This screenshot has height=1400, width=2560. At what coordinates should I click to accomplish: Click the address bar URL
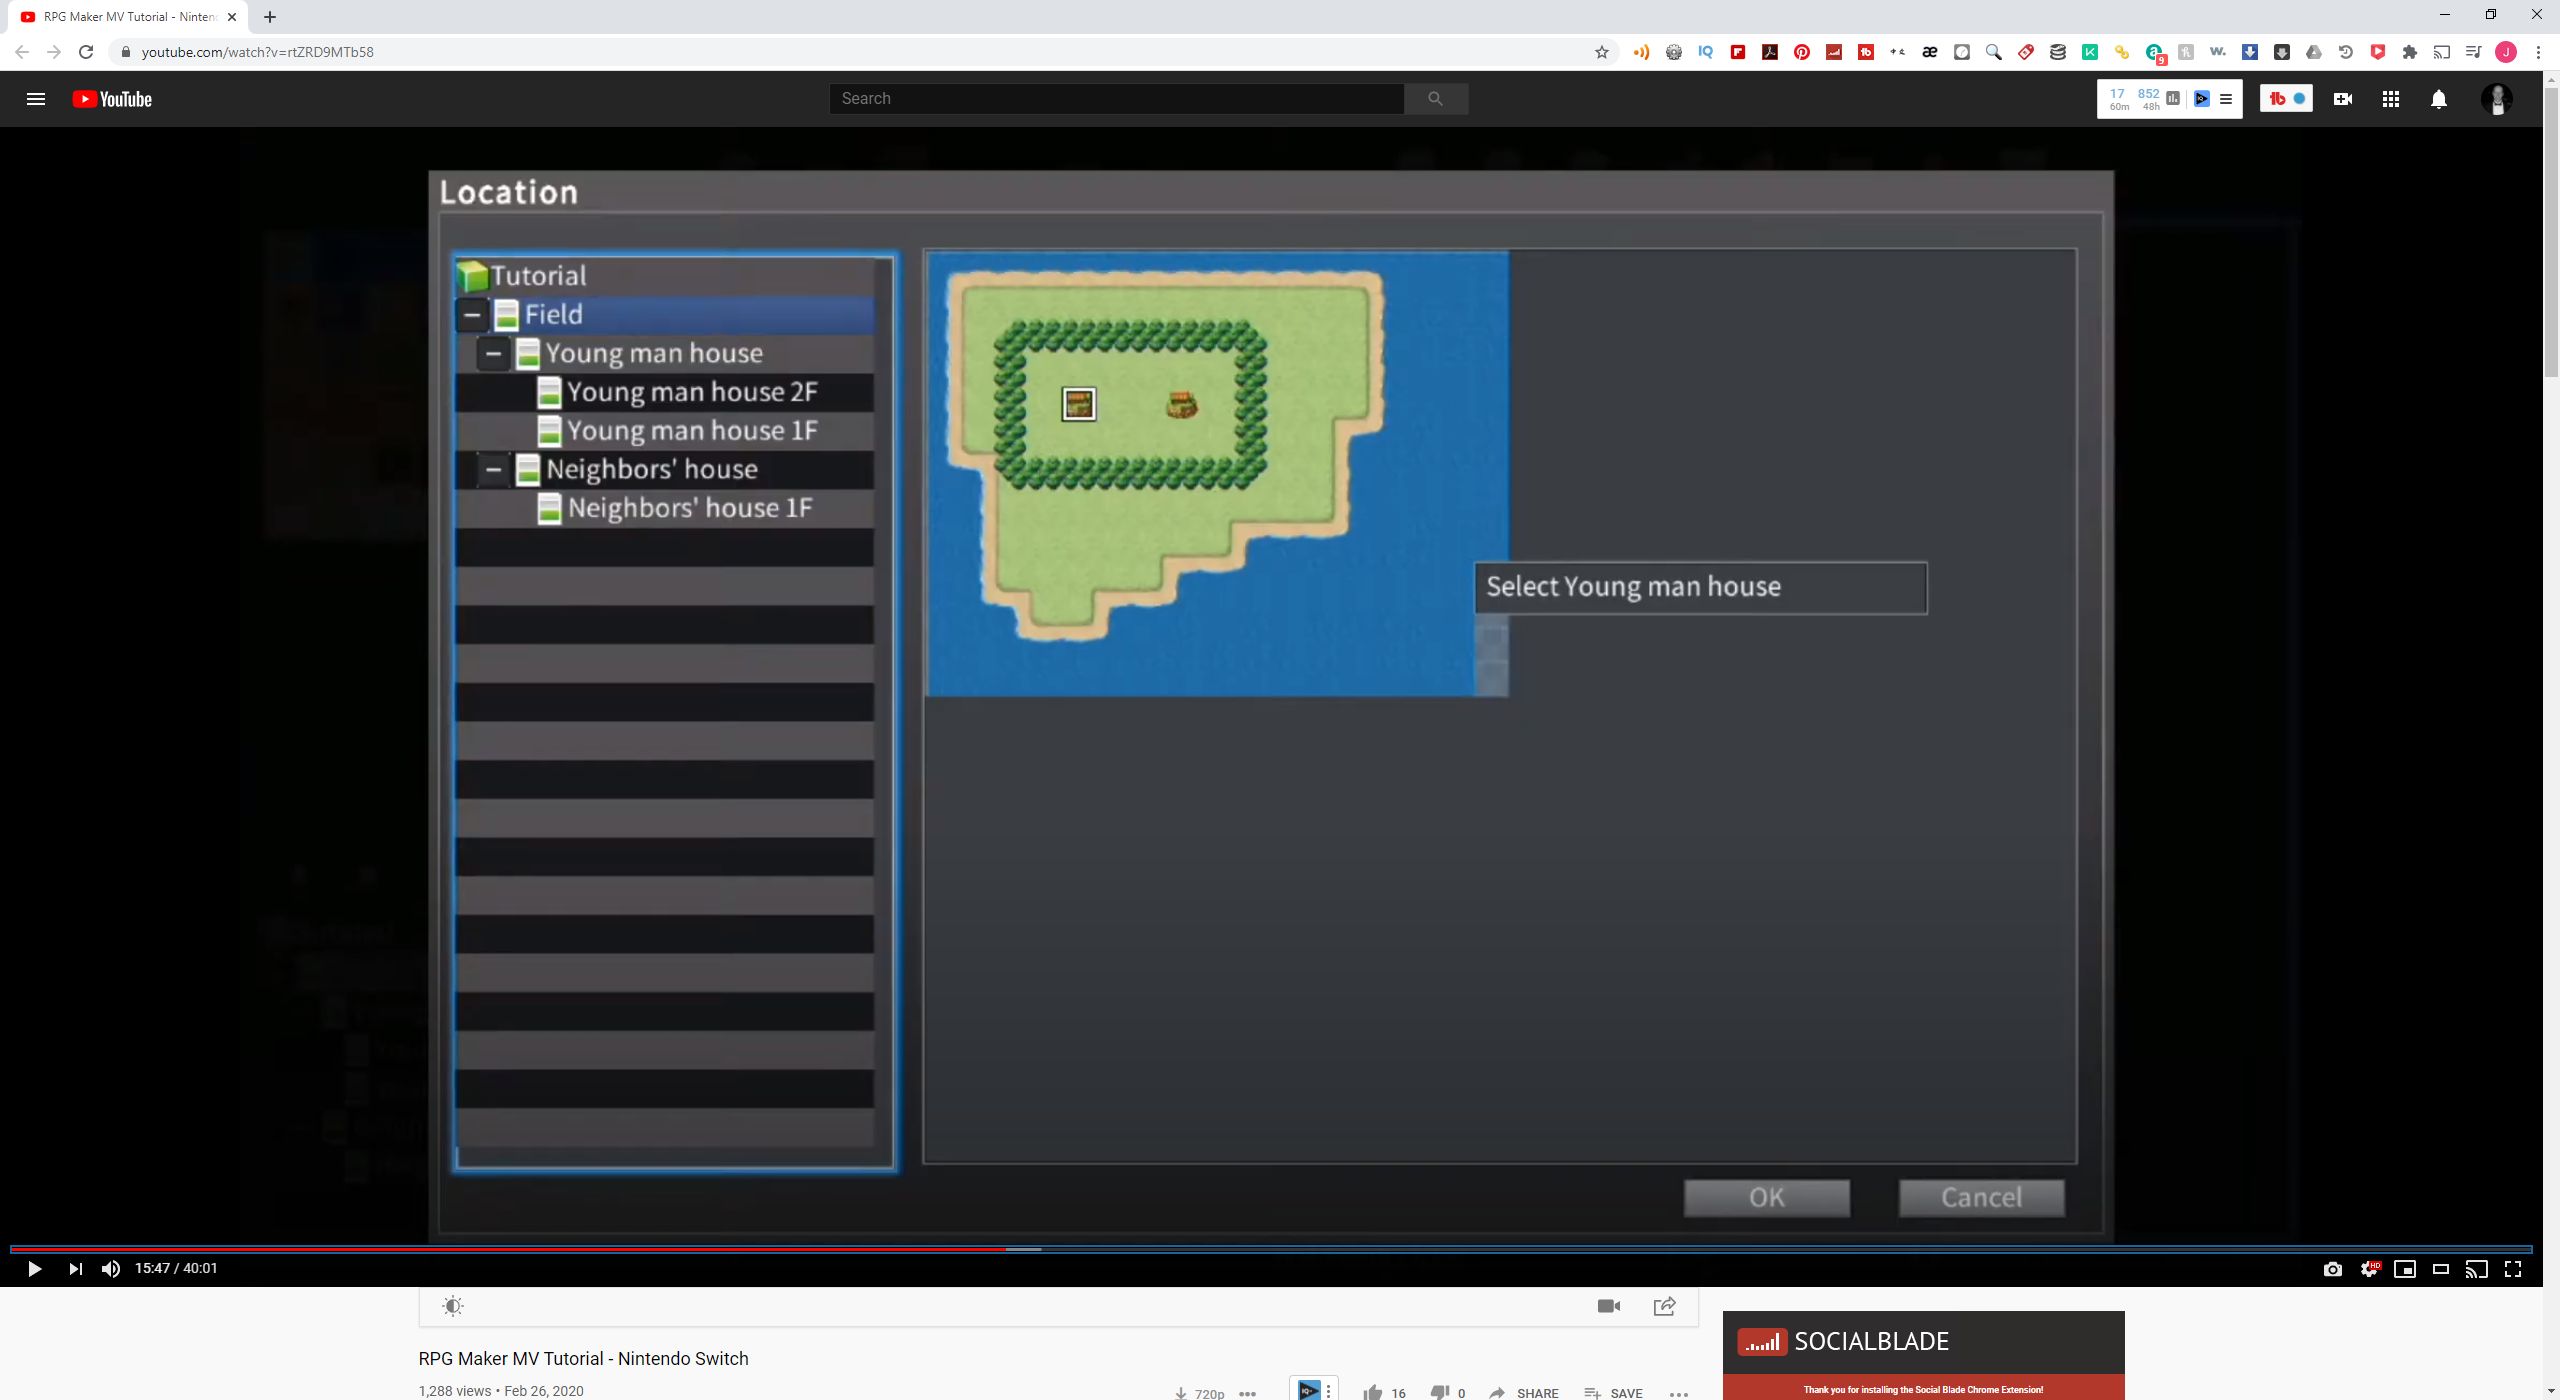258,52
